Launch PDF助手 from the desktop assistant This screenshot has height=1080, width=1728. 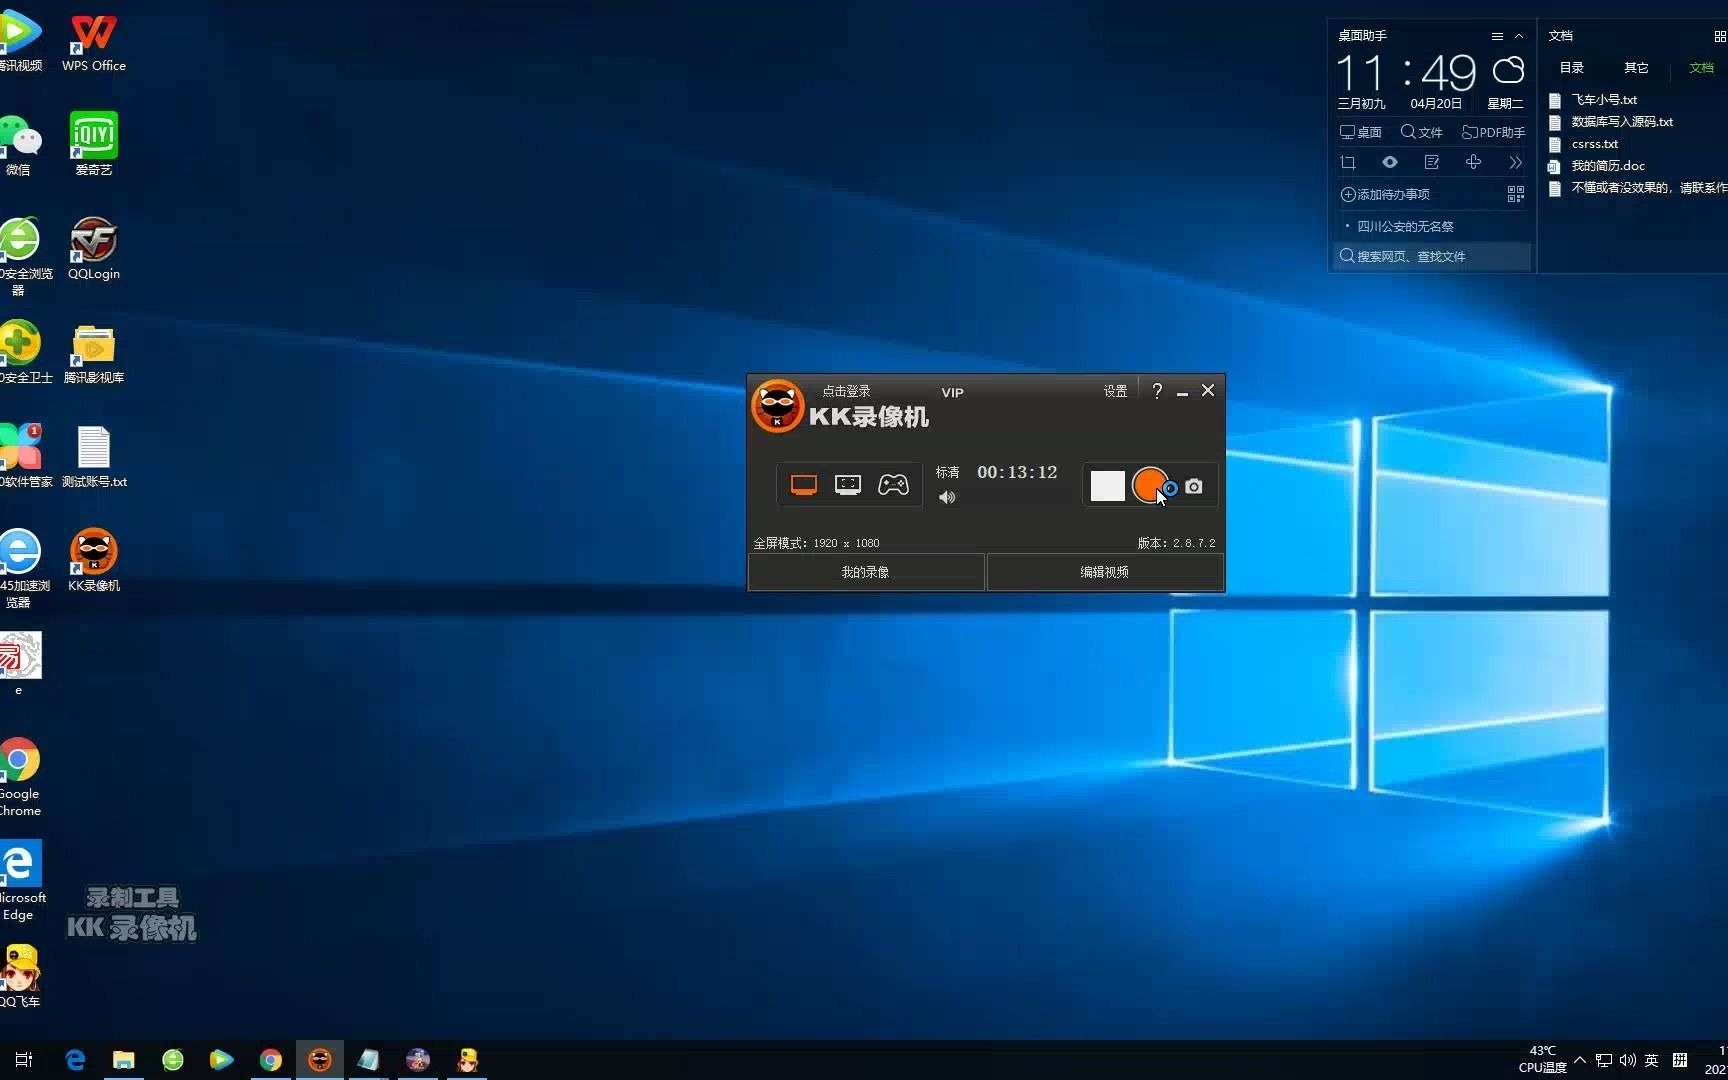(1492, 132)
